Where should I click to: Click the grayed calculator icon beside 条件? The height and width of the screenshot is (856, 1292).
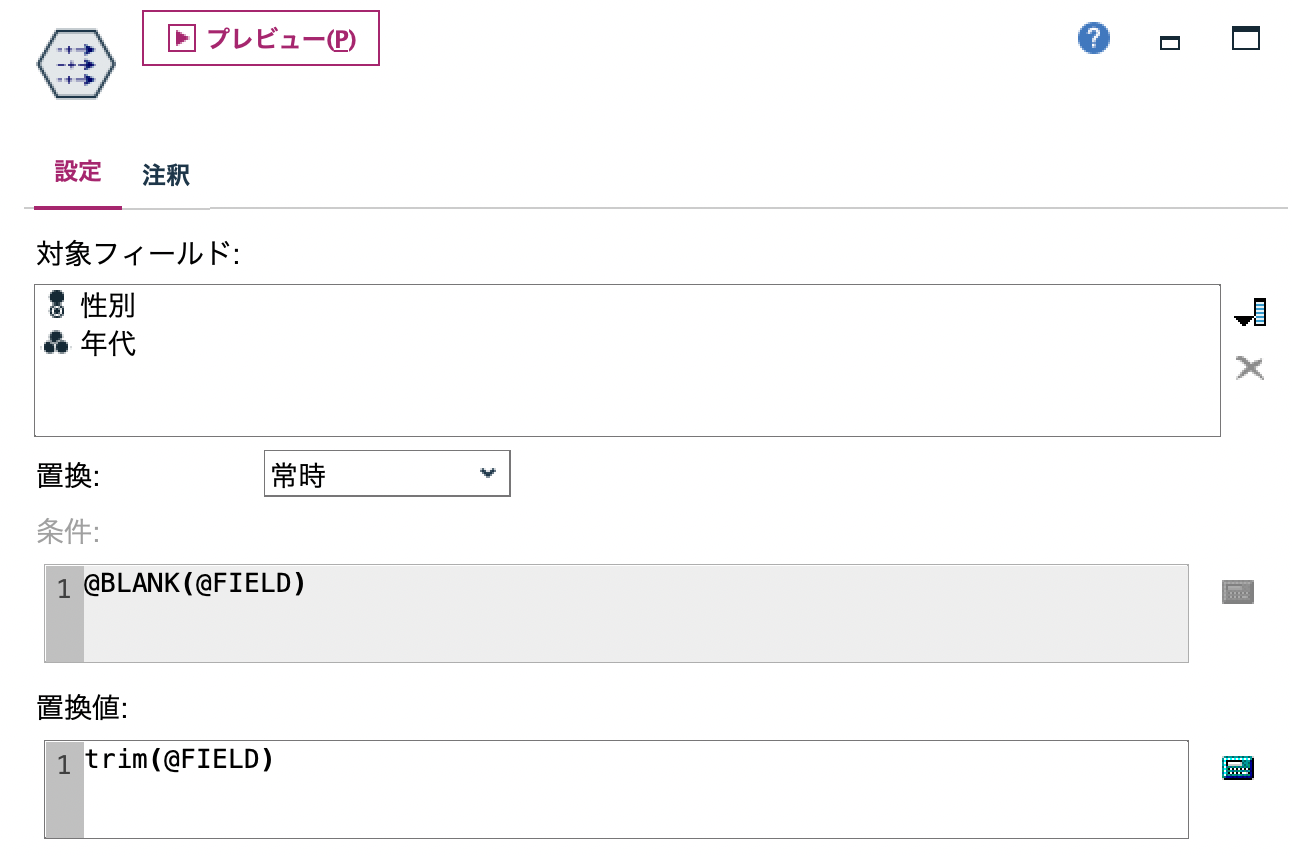1238,591
